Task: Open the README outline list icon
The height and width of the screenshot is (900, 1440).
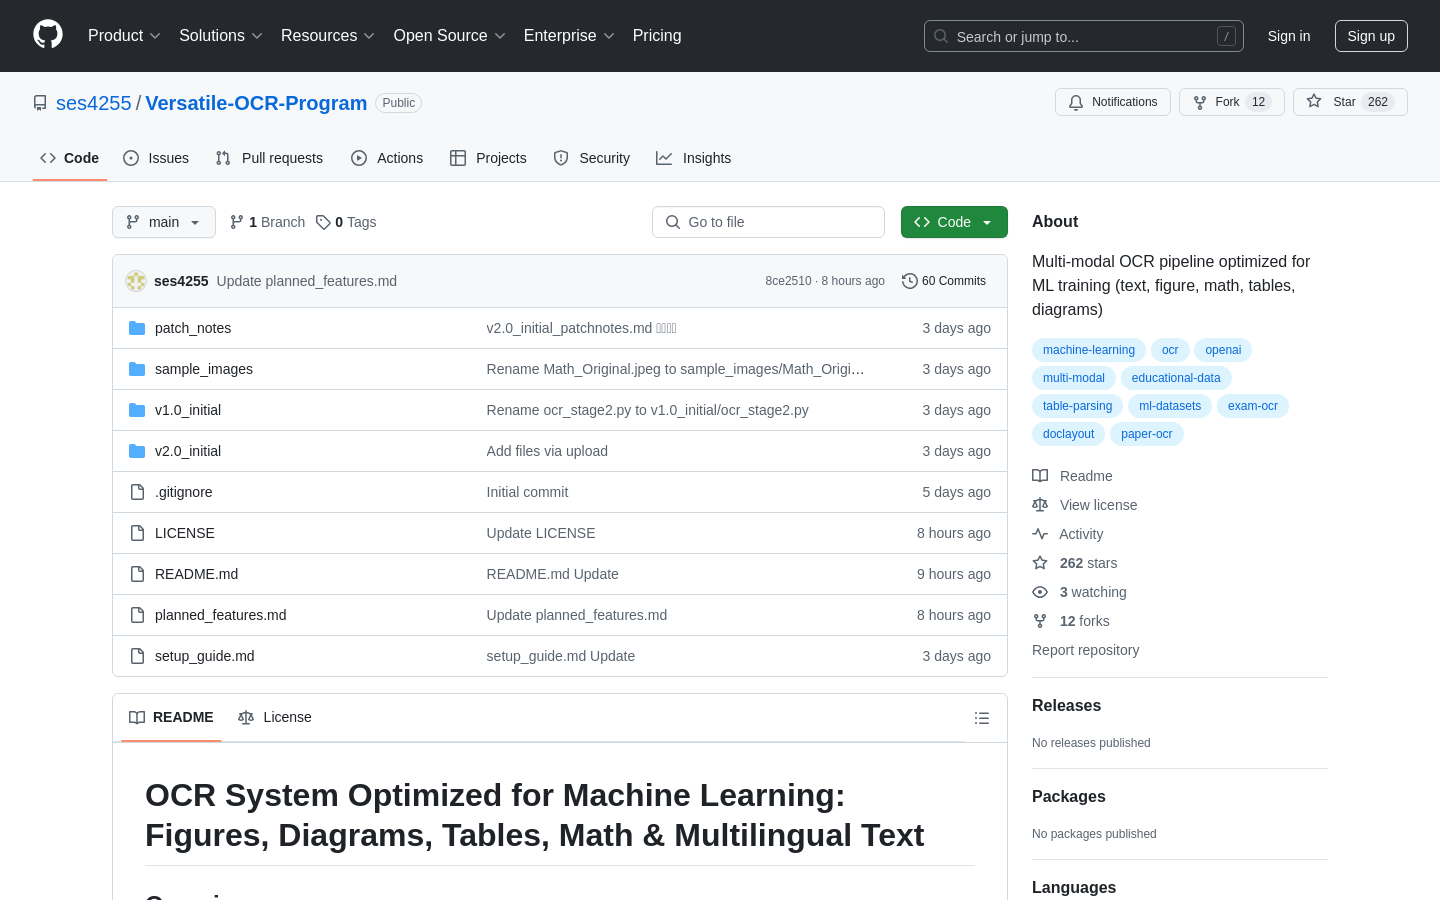Action: pyautogui.click(x=982, y=718)
